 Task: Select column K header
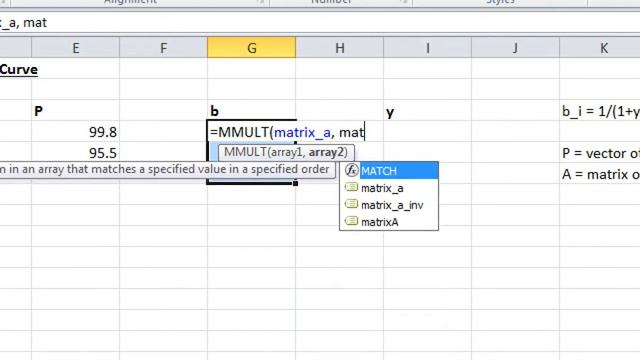tap(600, 48)
